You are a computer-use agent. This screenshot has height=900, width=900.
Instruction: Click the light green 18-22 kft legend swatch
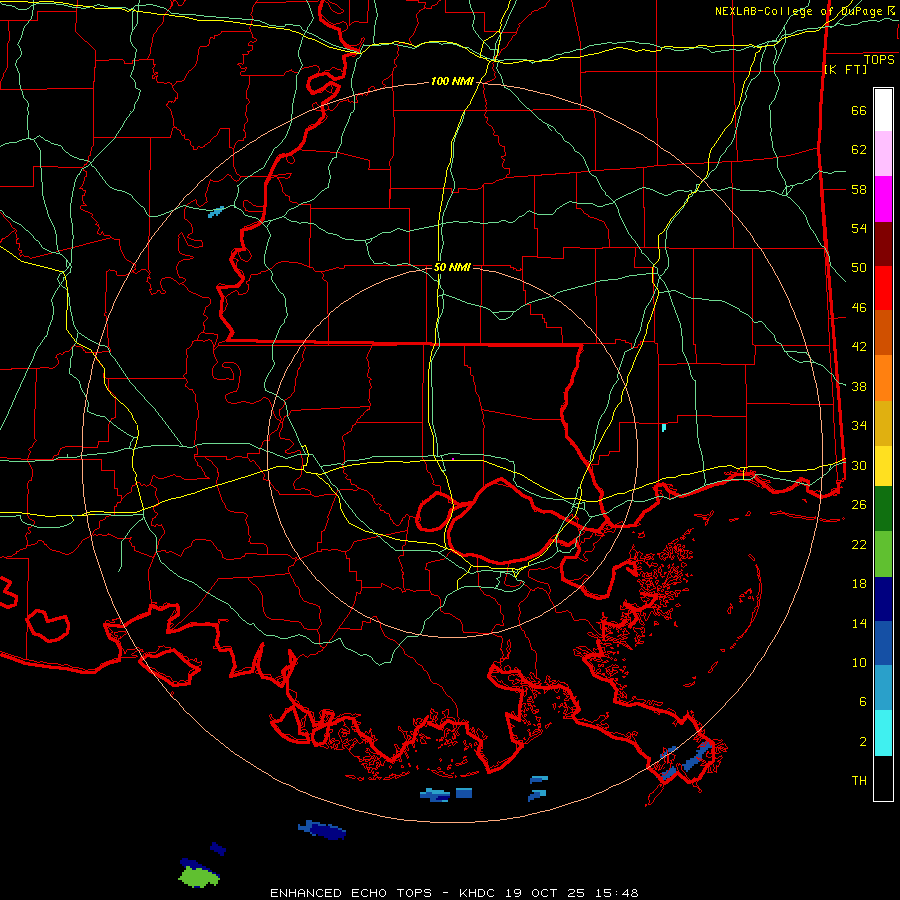pos(883,554)
